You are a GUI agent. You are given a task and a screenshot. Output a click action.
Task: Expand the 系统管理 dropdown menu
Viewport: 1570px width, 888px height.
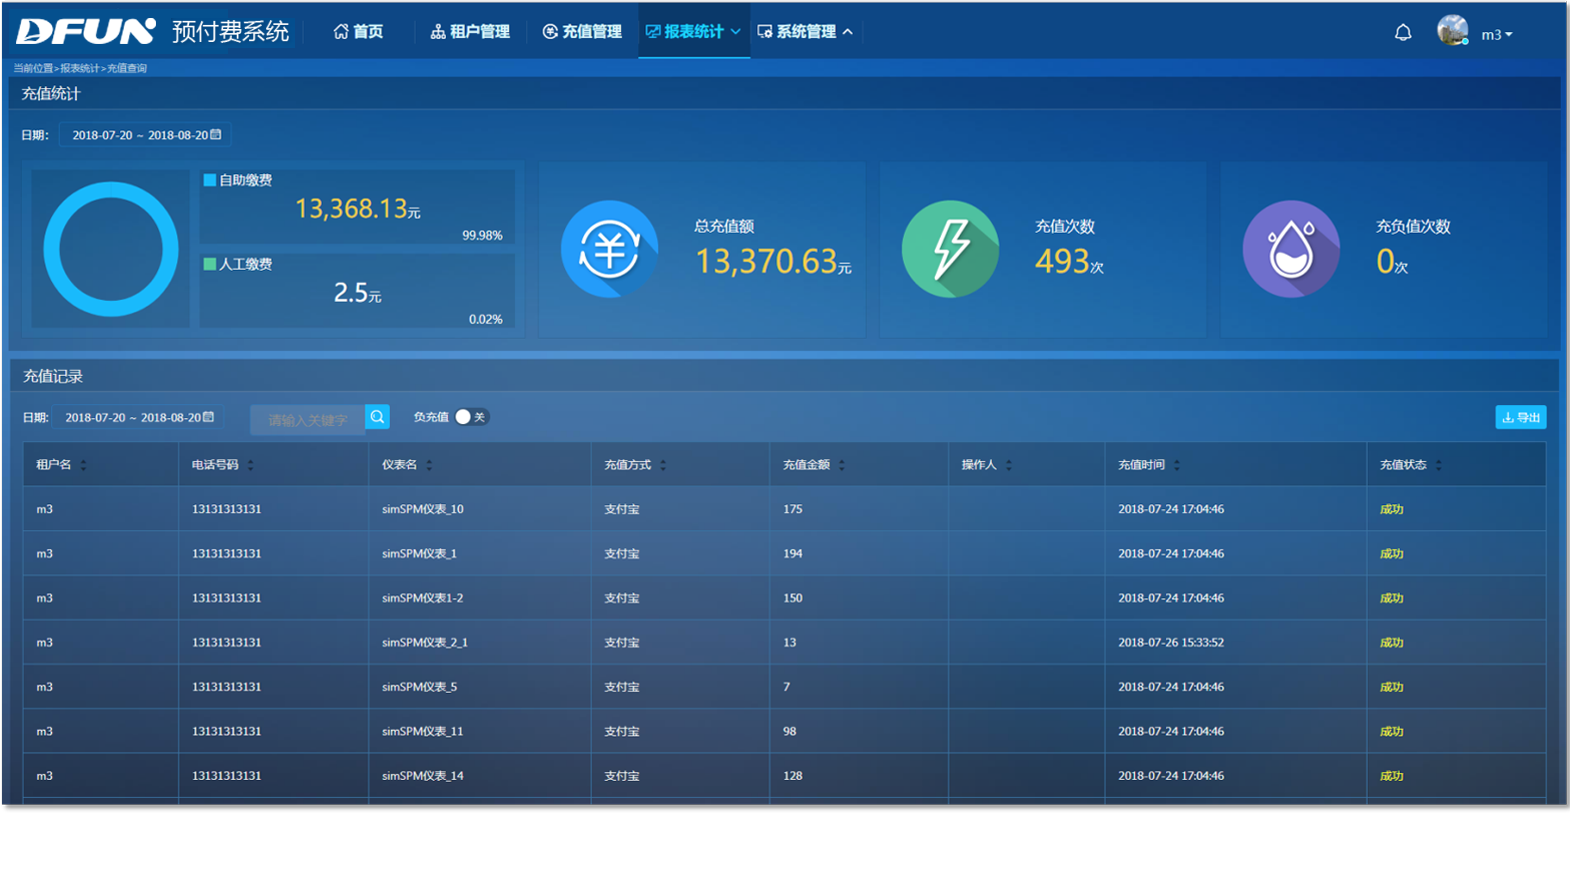point(805,32)
